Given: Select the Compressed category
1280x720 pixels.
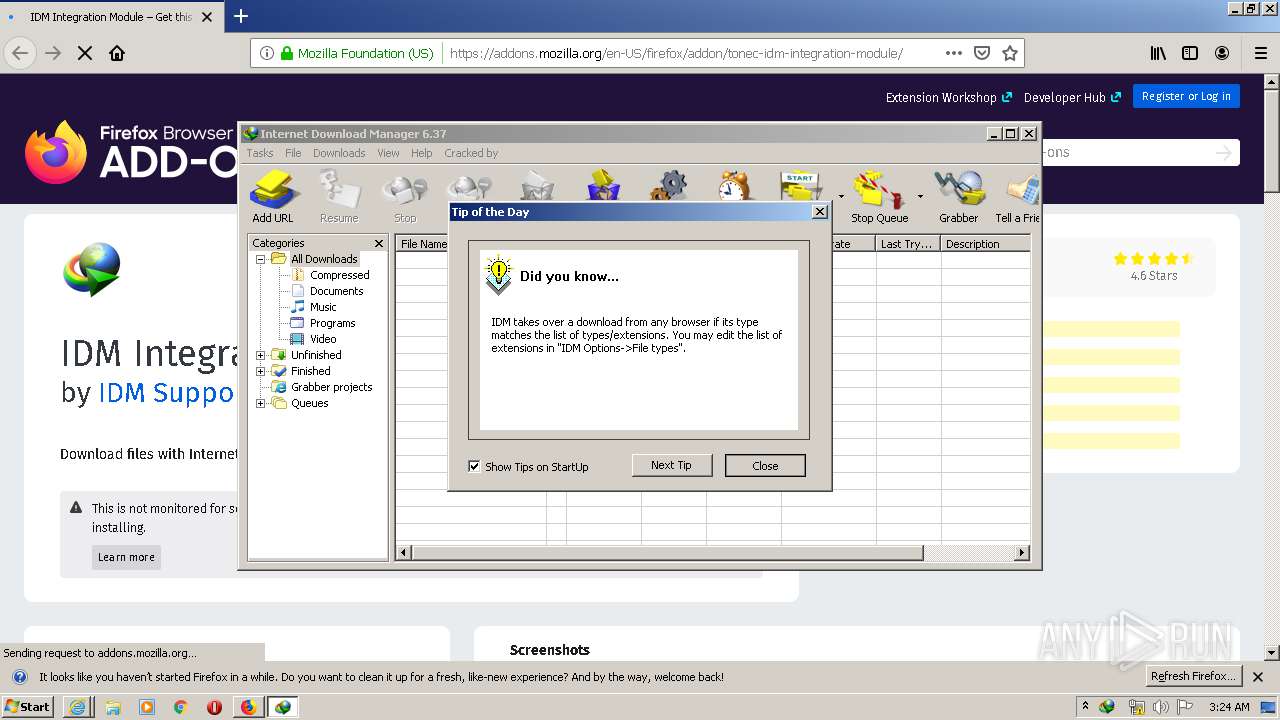Looking at the screenshot, I should pyautogui.click(x=339, y=275).
